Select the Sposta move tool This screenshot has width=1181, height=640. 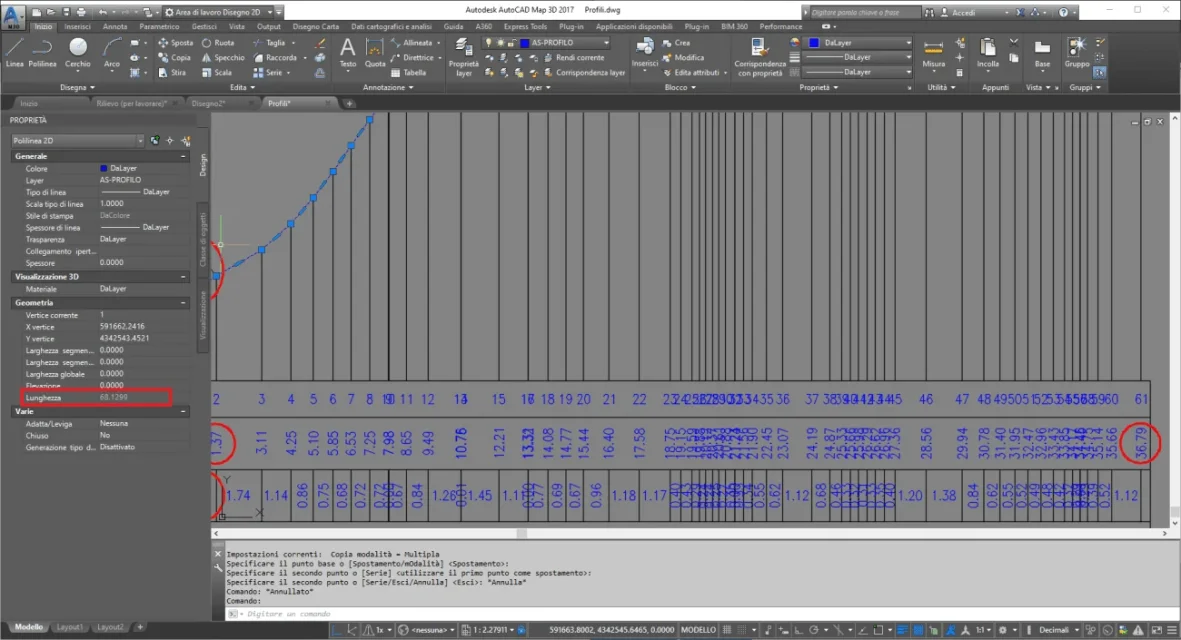pyautogui.click(x=175, y=43)
